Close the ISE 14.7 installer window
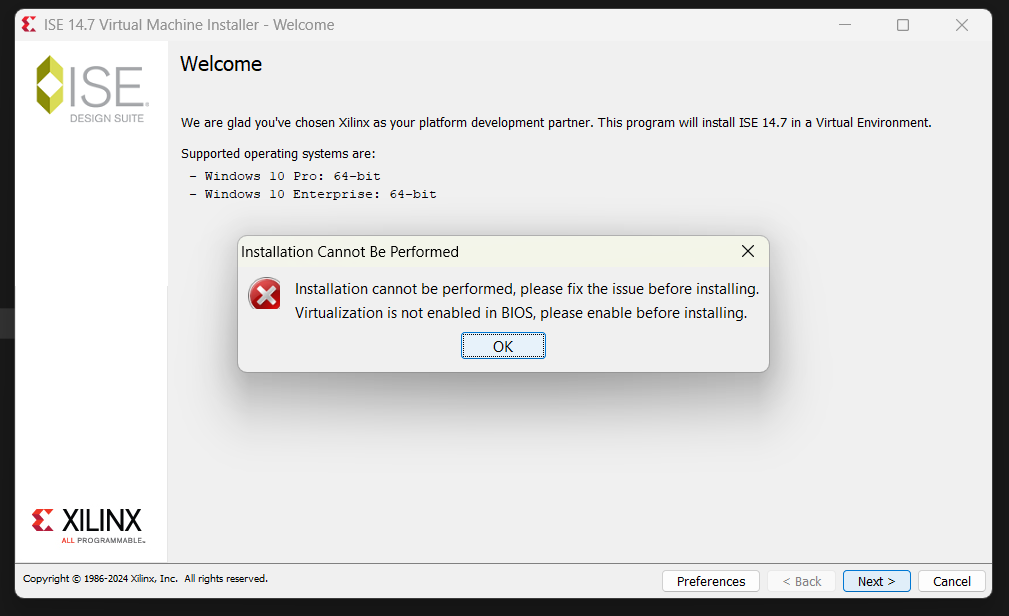 point(961,24)
